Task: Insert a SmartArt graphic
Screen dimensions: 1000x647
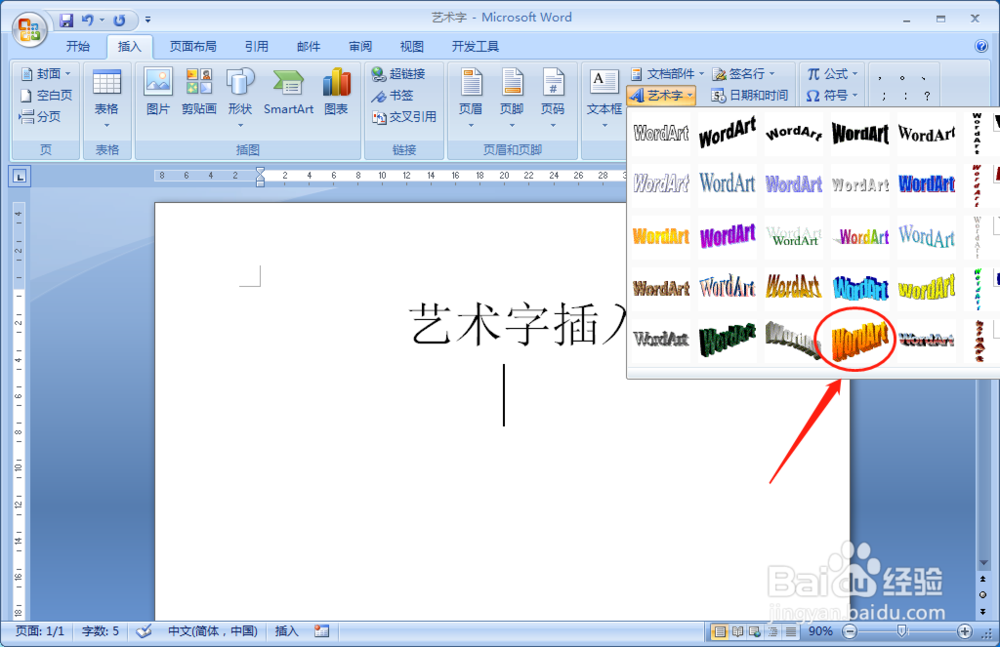Action: pos(288,92)
